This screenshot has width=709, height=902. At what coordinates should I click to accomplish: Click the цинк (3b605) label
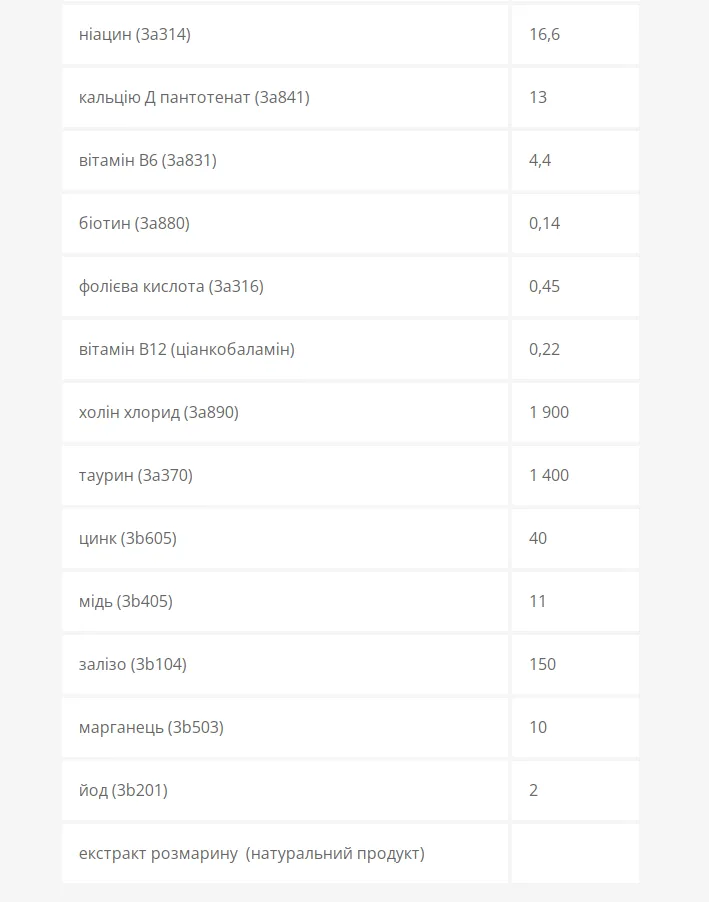[128, 538]
